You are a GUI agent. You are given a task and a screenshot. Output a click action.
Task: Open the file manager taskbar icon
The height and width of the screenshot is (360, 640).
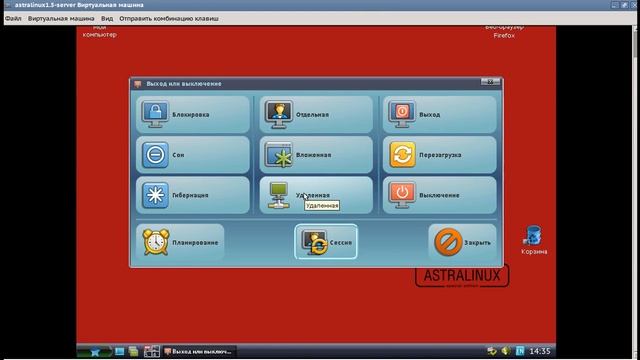[133, 351]
